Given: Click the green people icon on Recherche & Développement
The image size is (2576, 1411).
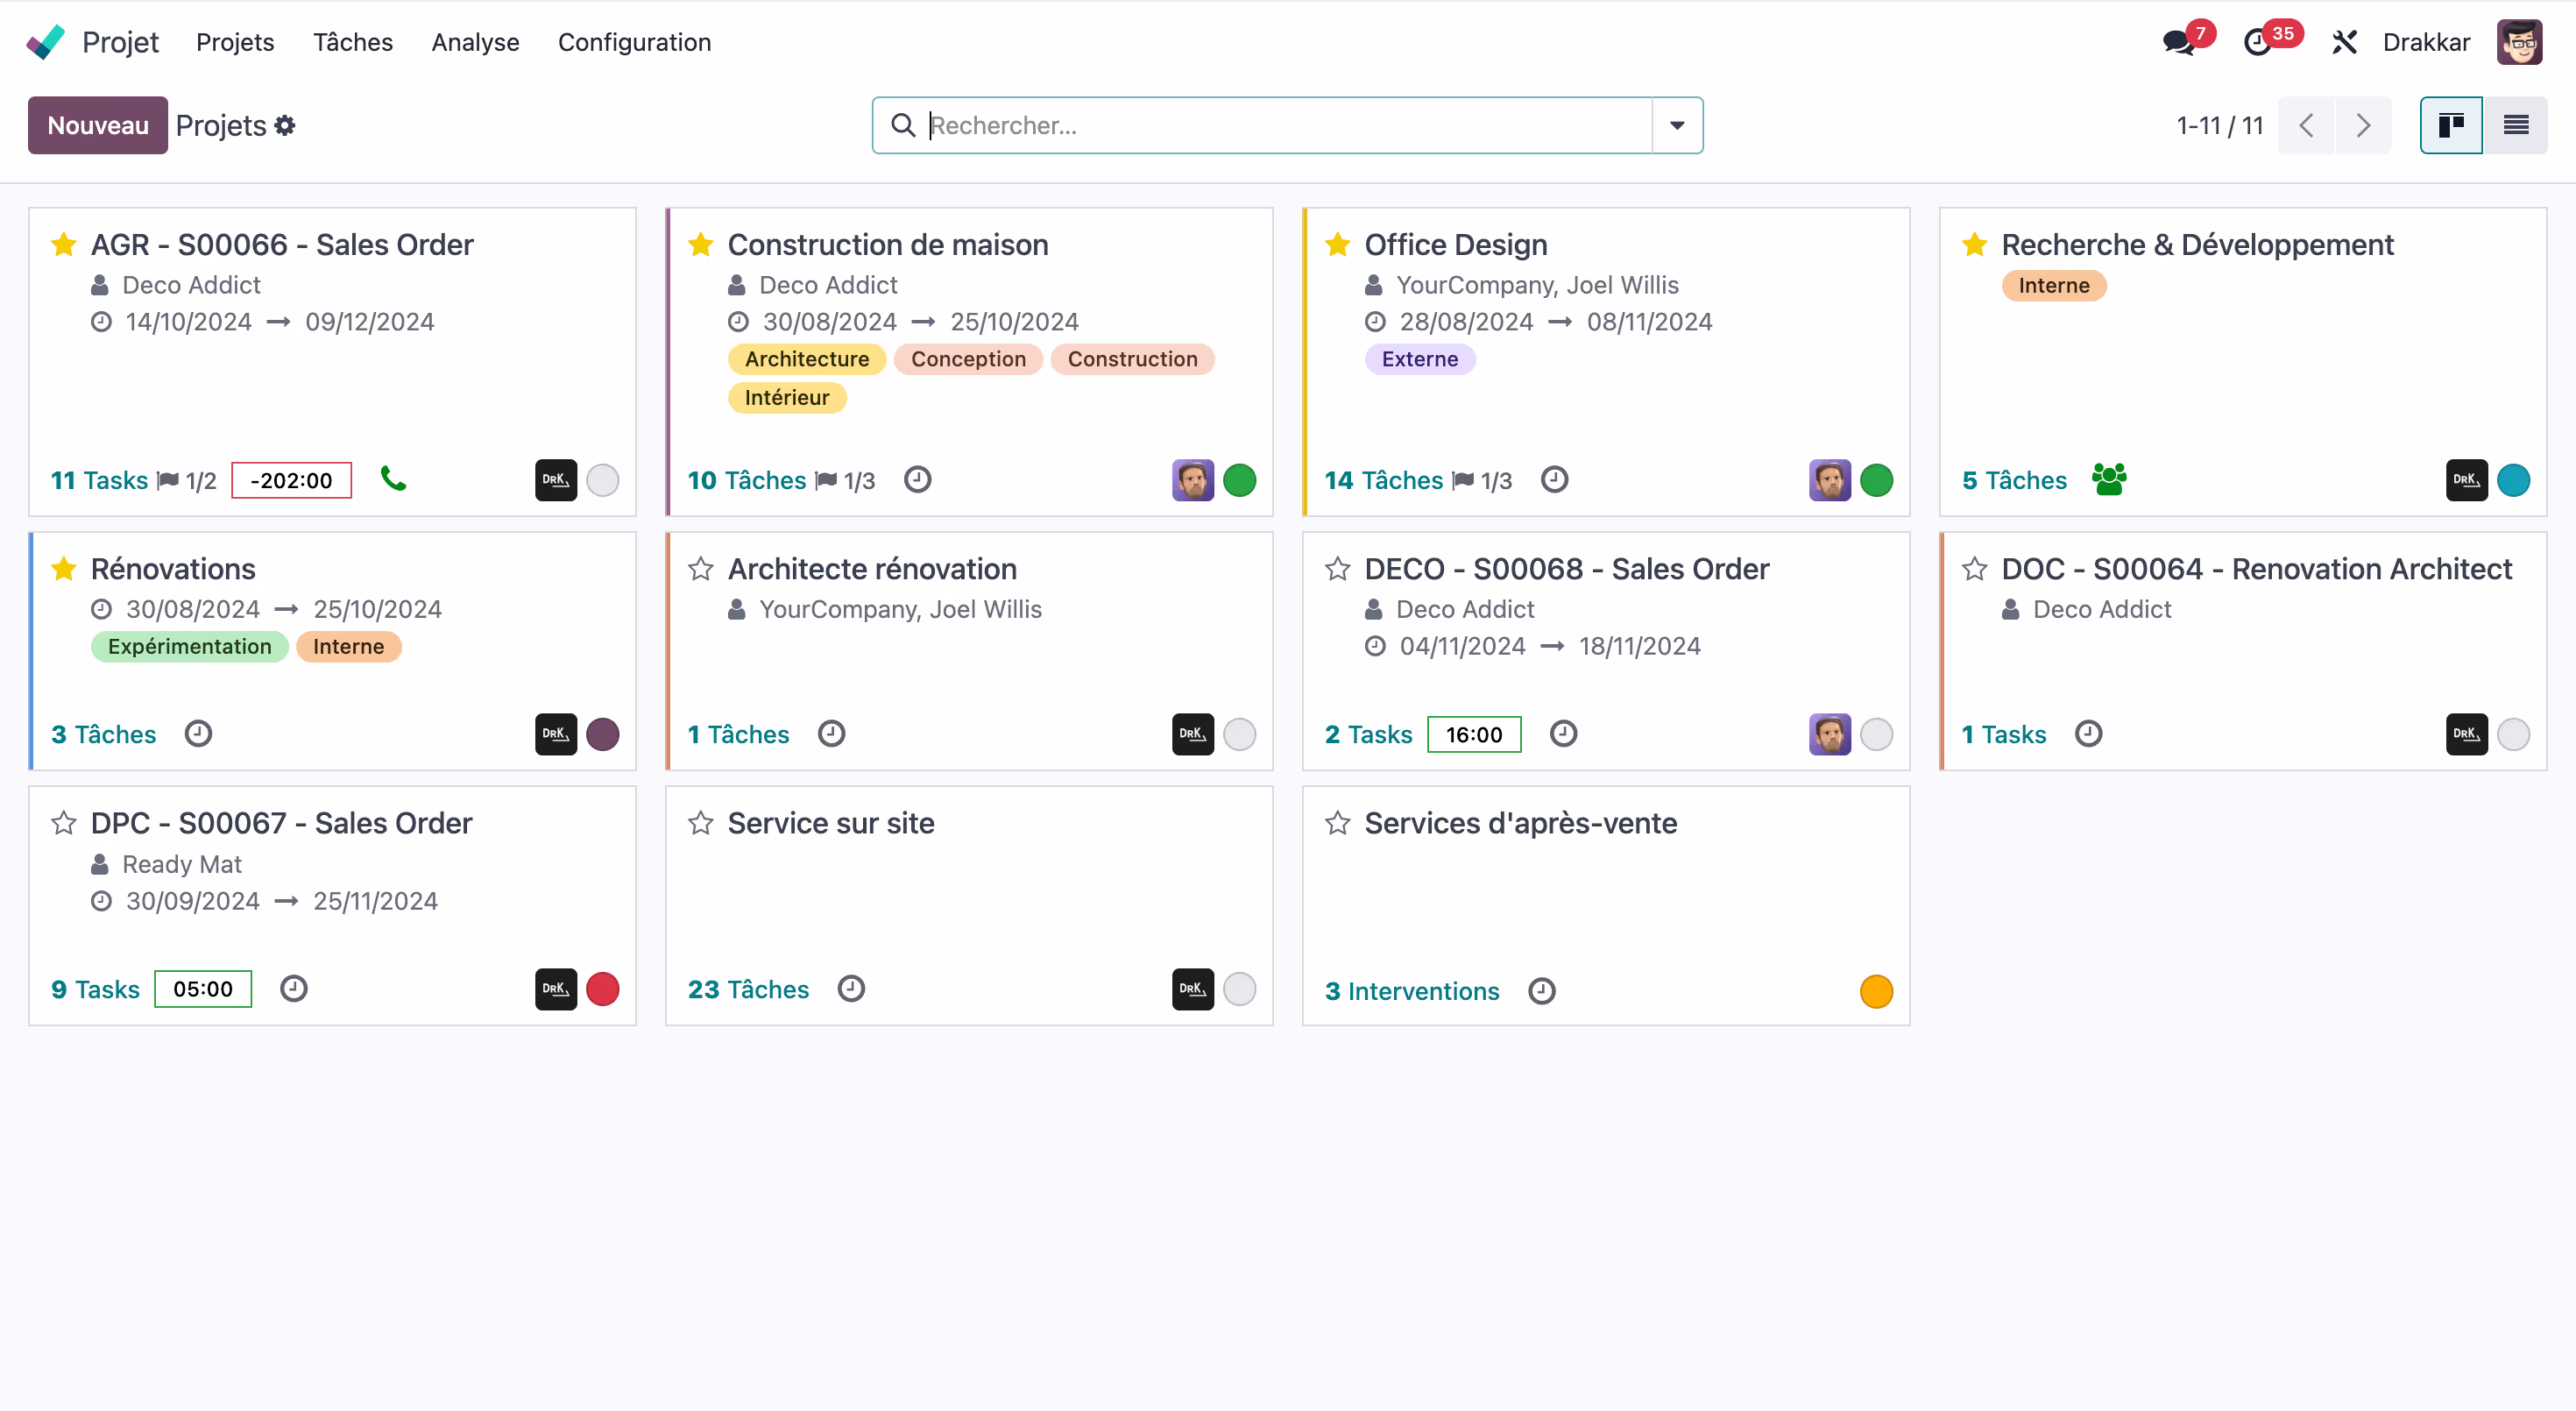Looking at the screenshot, I should tap(2108, 480).
